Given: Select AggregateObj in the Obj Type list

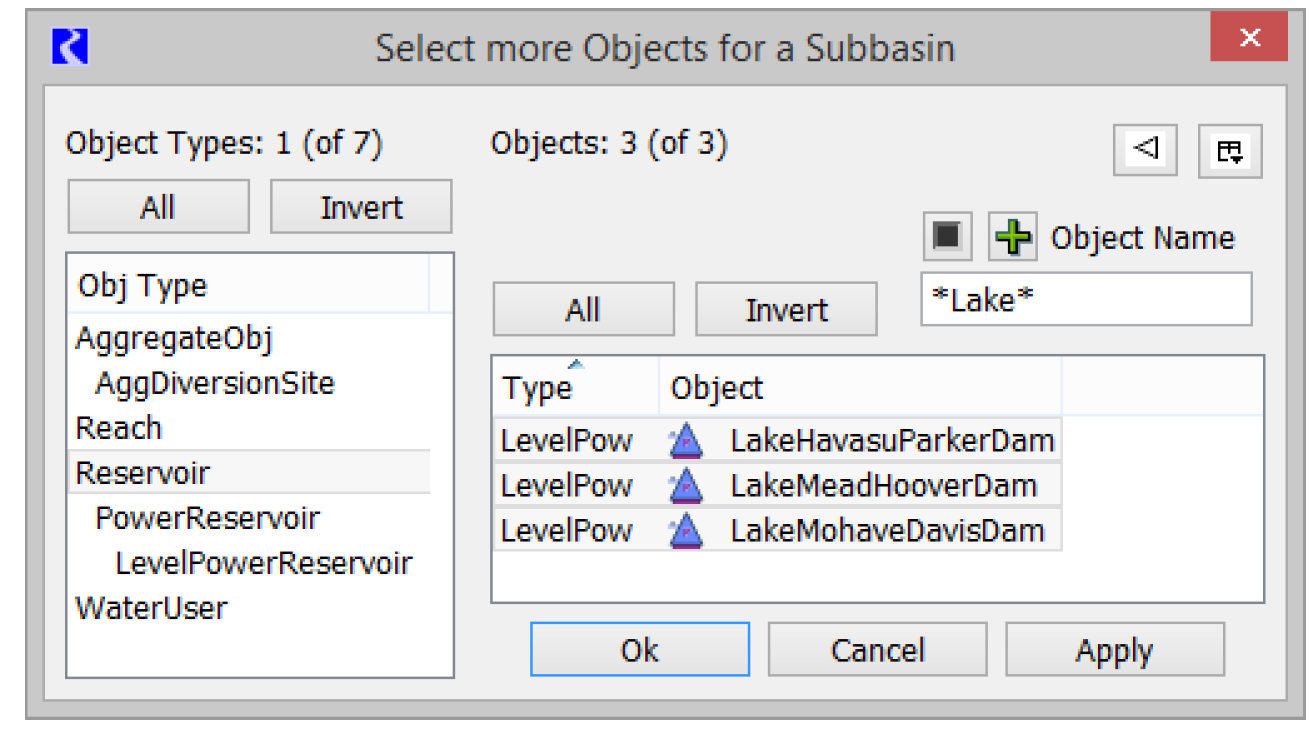Looking at the screenshot, I should pyautogui.click(x=174, y=338).
